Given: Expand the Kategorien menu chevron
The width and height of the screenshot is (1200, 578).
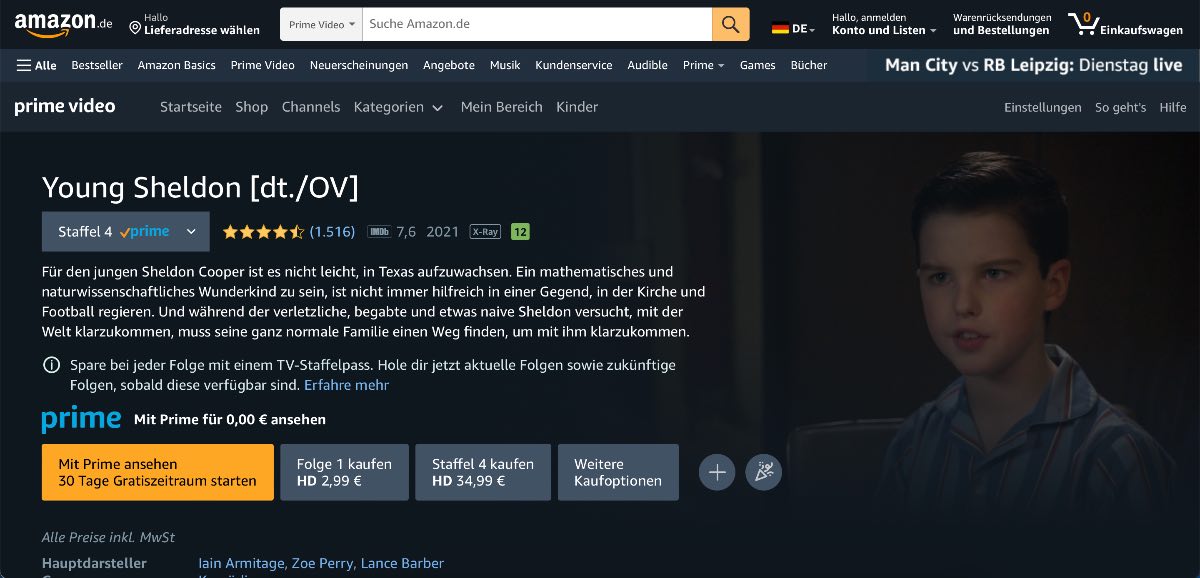Looking at the screenshot, I should point(438,107).
